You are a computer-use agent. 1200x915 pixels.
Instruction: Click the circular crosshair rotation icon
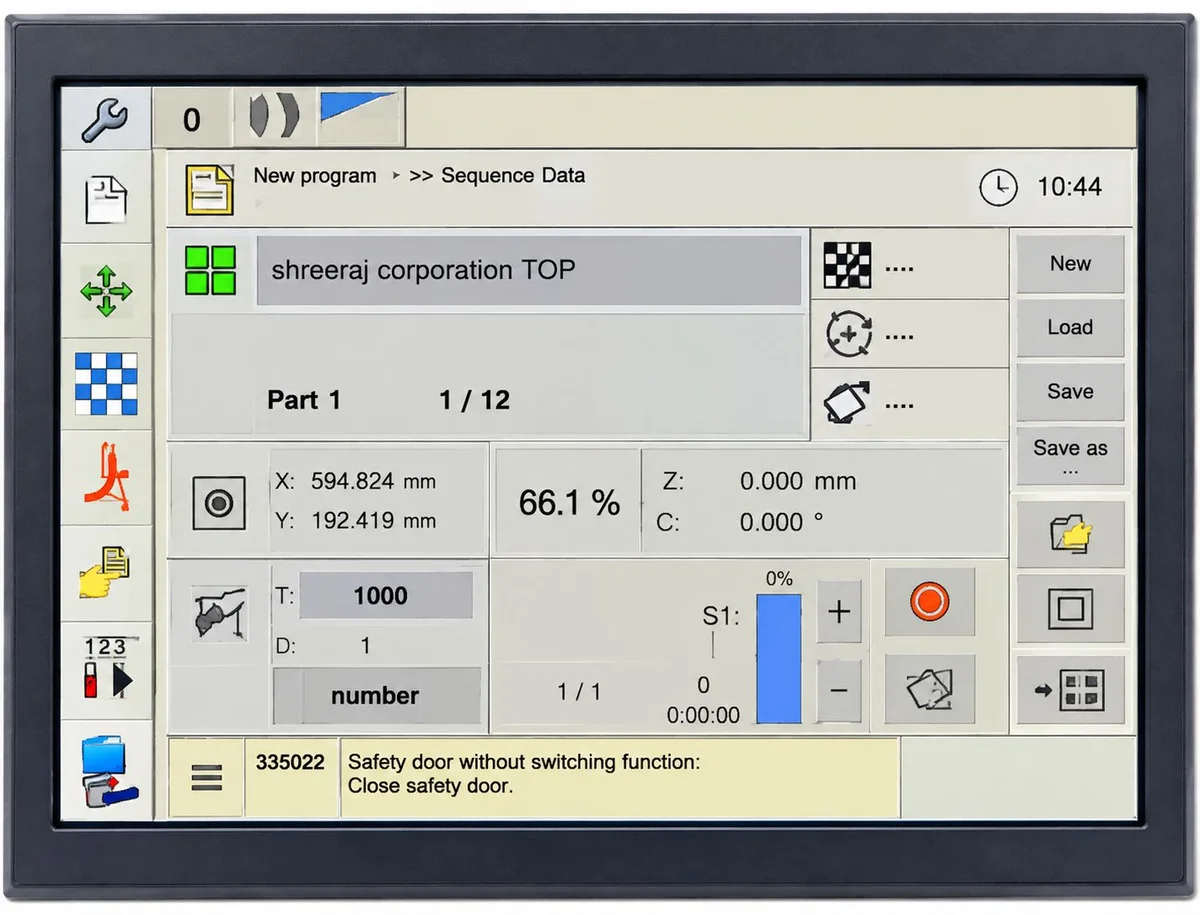click(848, 334)
